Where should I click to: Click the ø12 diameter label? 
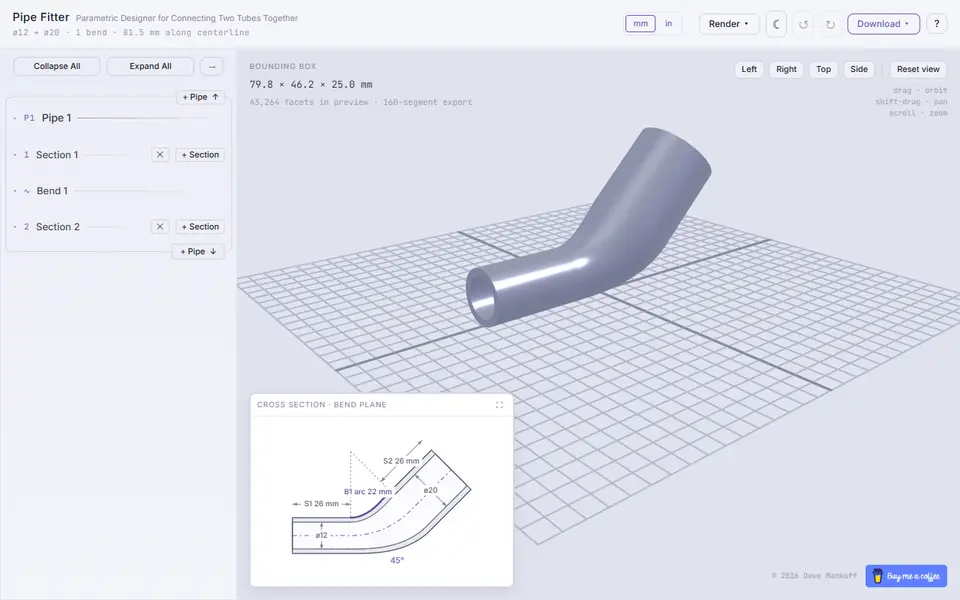(321, 535)
